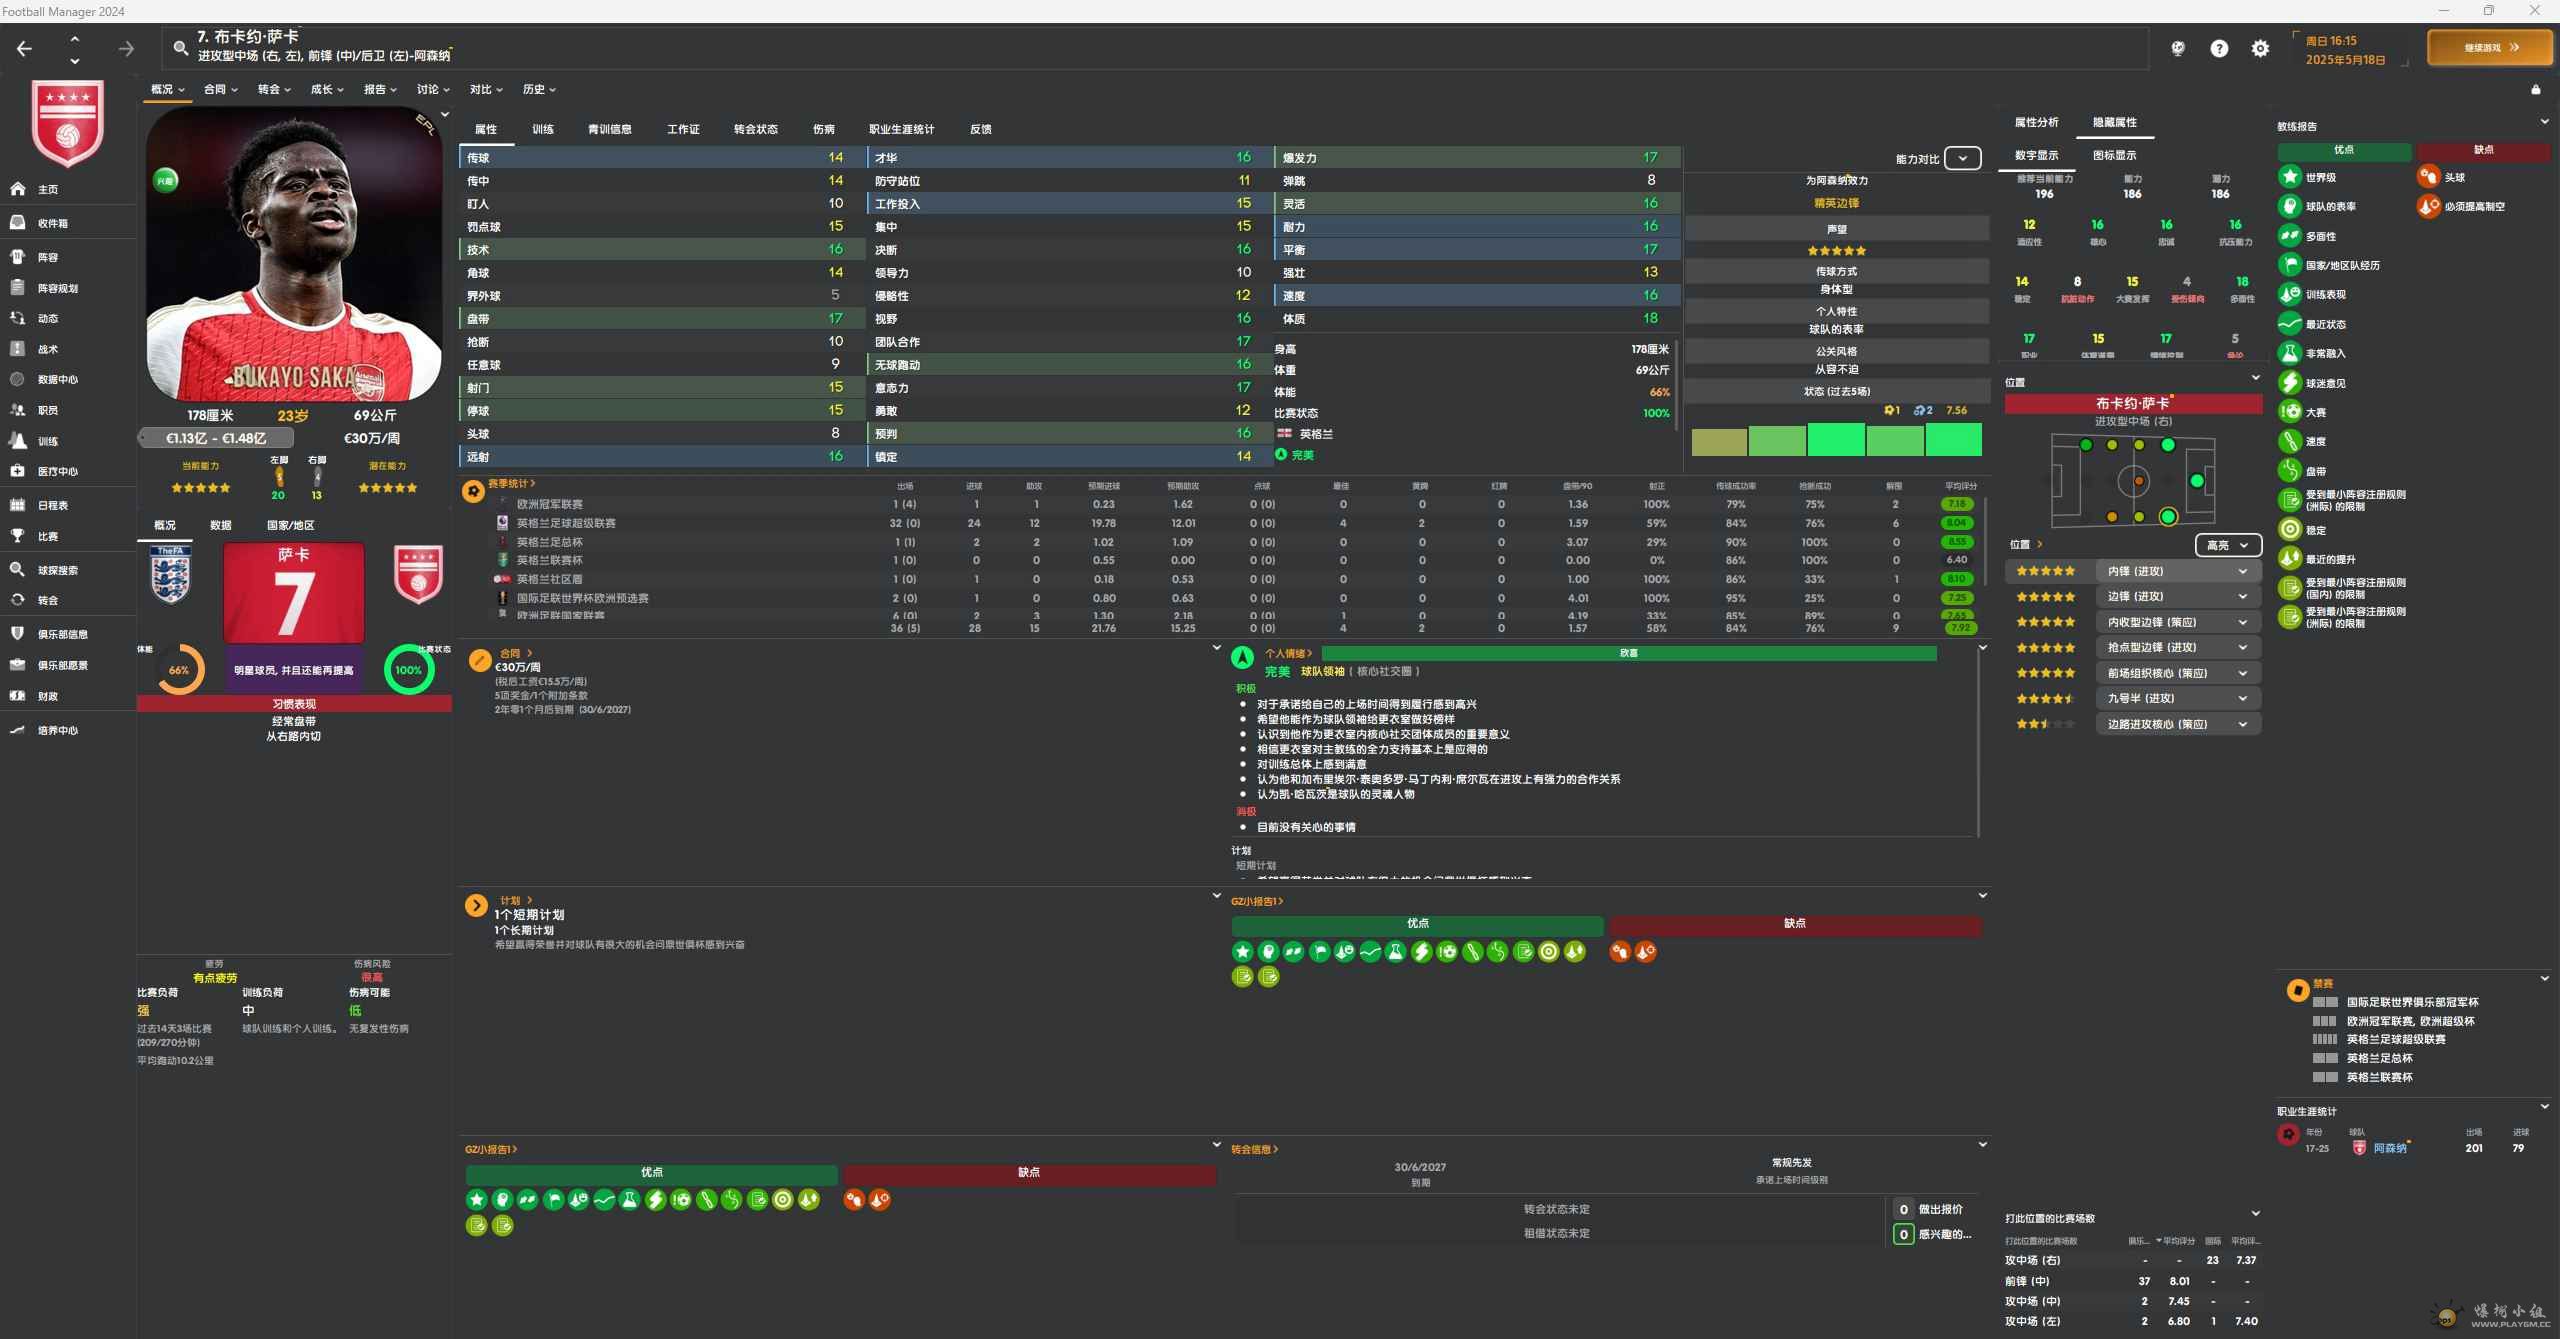Switch to the 转会状态 tab
The width and height of the screenshot is (2560, 1339).
[755, 129]
